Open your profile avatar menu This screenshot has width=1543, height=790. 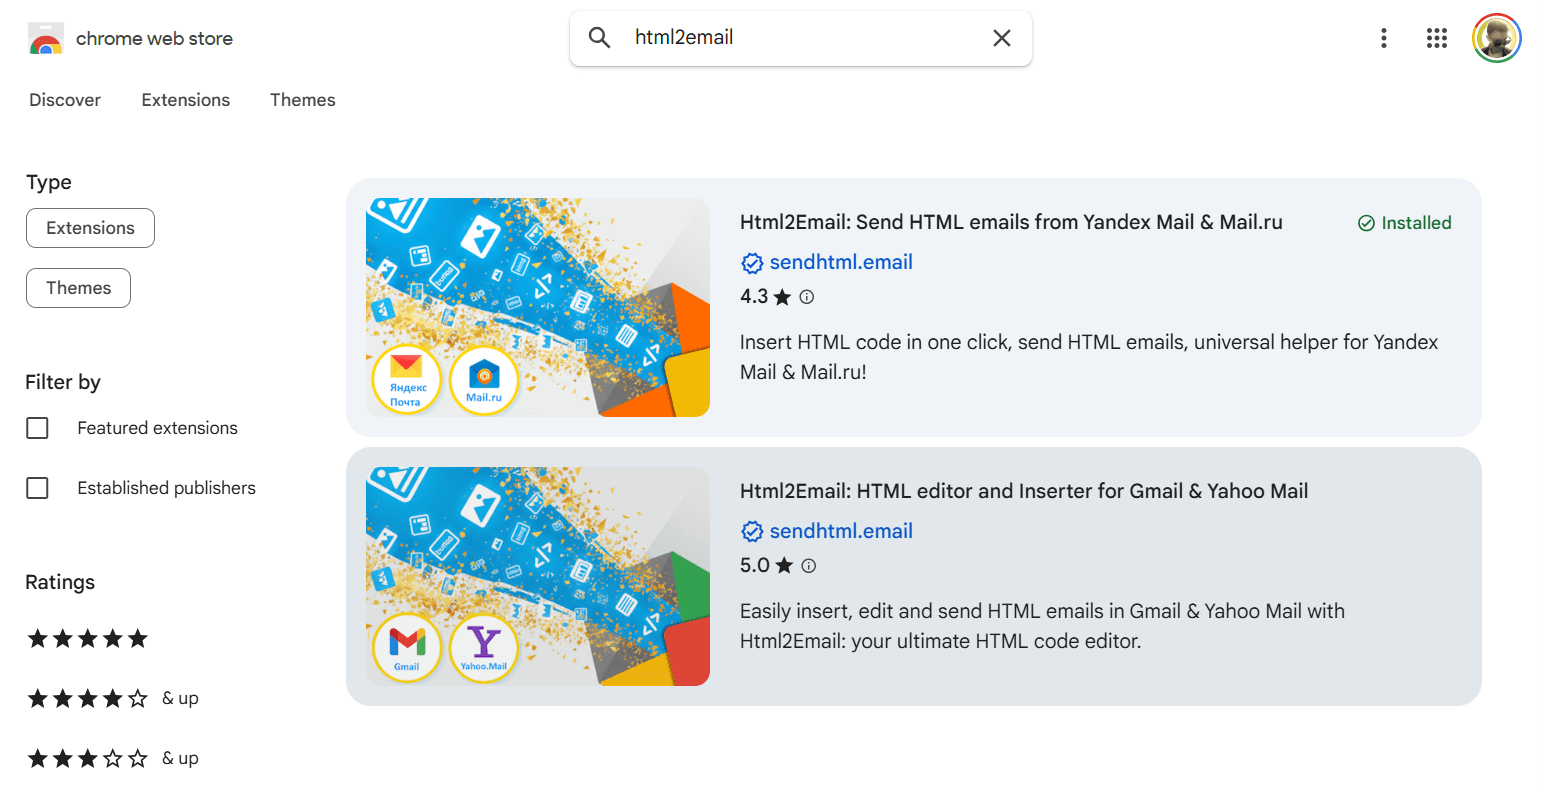[x=1496, y=37]
